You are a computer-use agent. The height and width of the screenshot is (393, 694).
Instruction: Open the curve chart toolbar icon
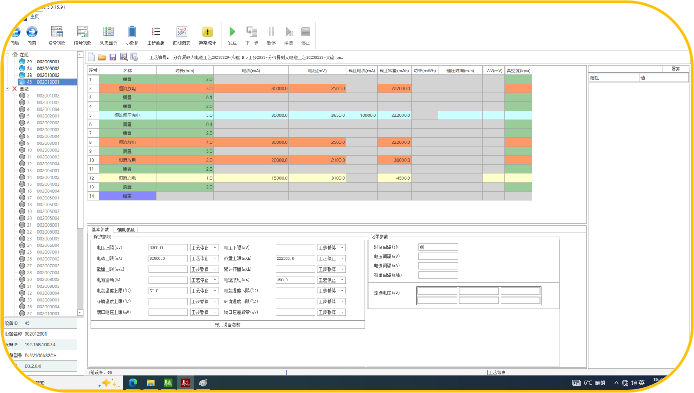(x=181, y=32)
